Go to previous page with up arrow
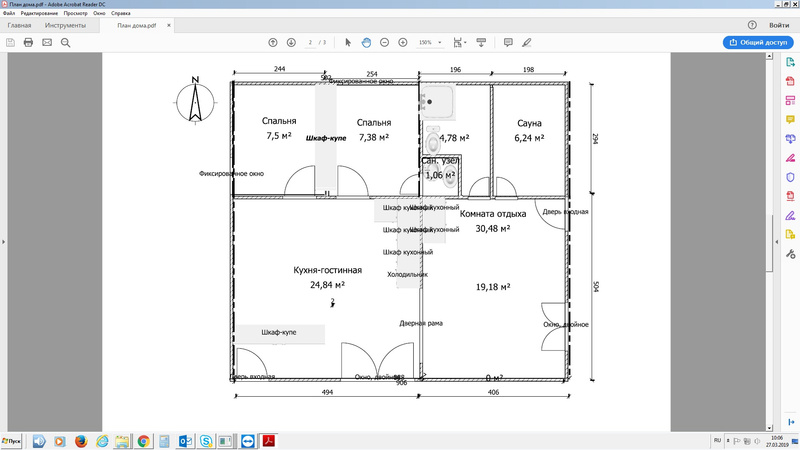 pos(273,43)
